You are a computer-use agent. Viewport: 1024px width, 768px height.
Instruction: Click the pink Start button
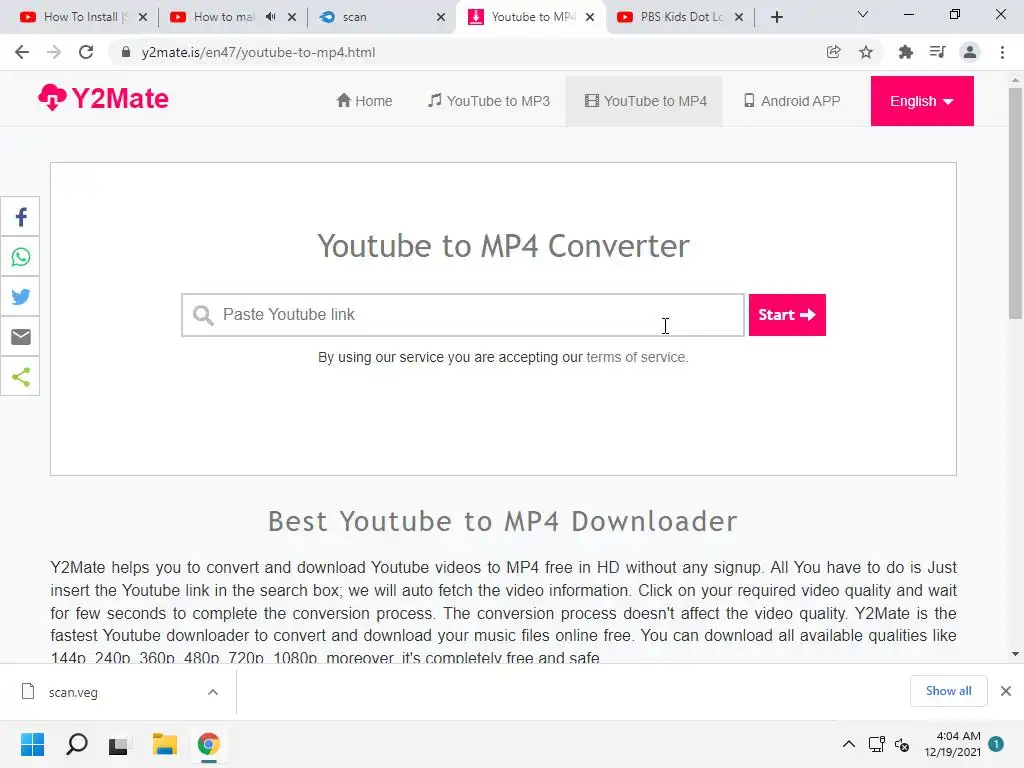coord(787,315)
